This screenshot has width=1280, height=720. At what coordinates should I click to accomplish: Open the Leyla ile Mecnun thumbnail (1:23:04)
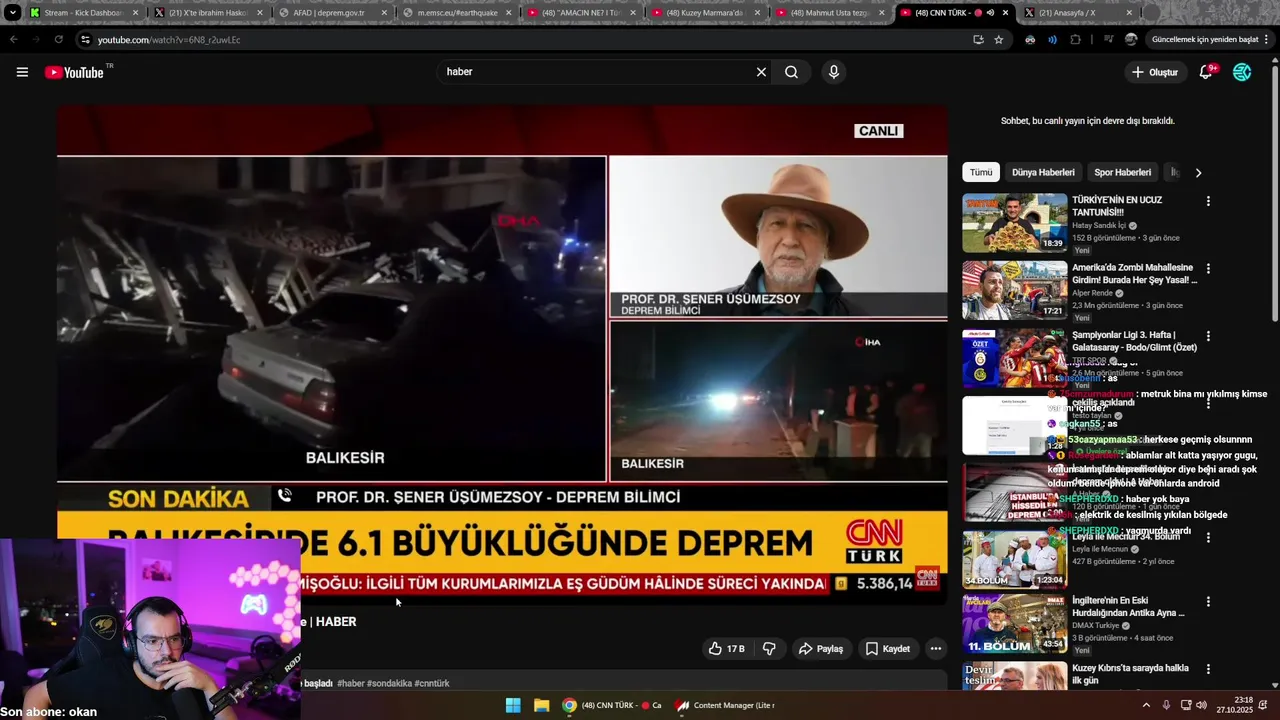pos(1015,559)
